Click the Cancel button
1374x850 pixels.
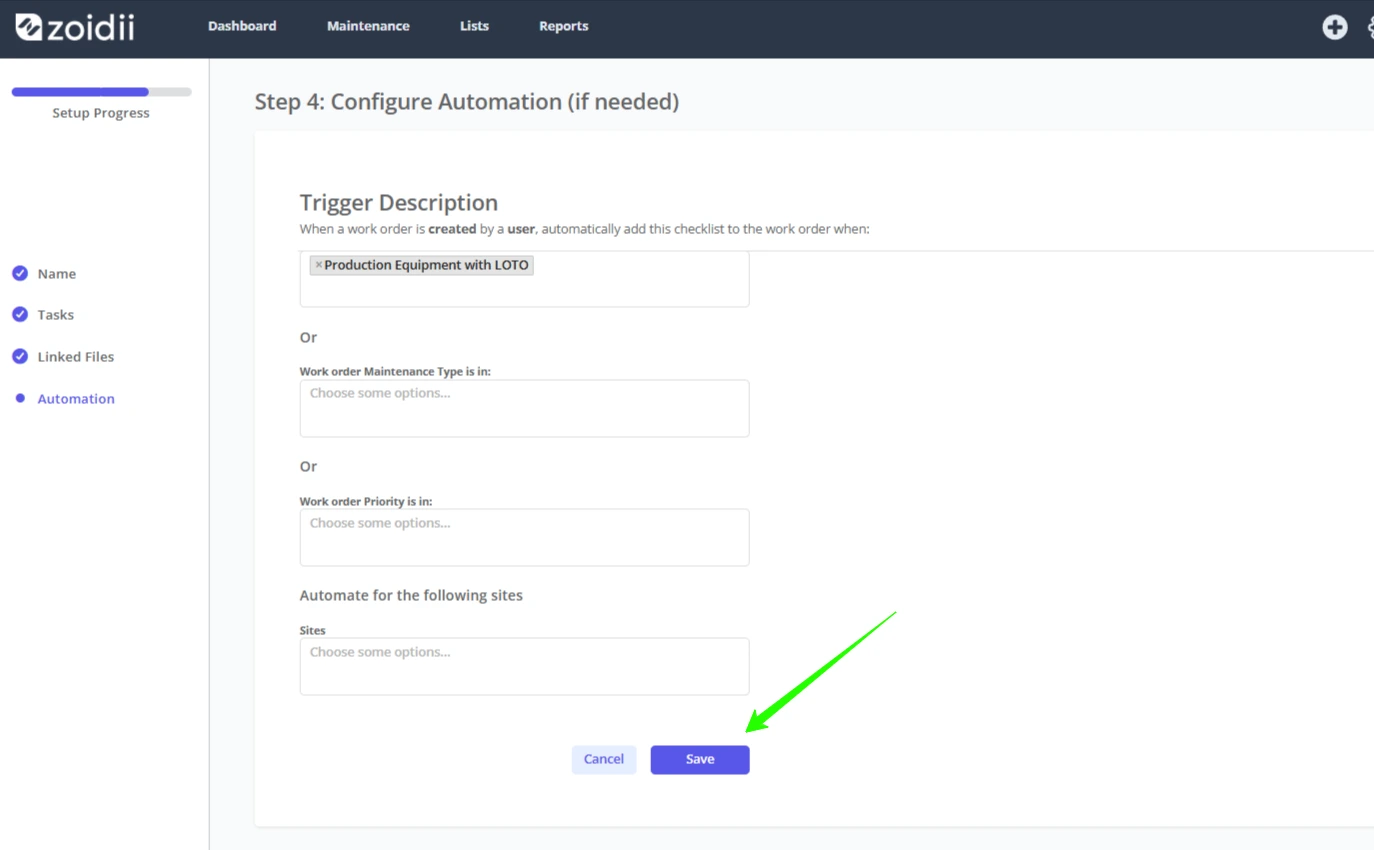[x=604, y=760]
